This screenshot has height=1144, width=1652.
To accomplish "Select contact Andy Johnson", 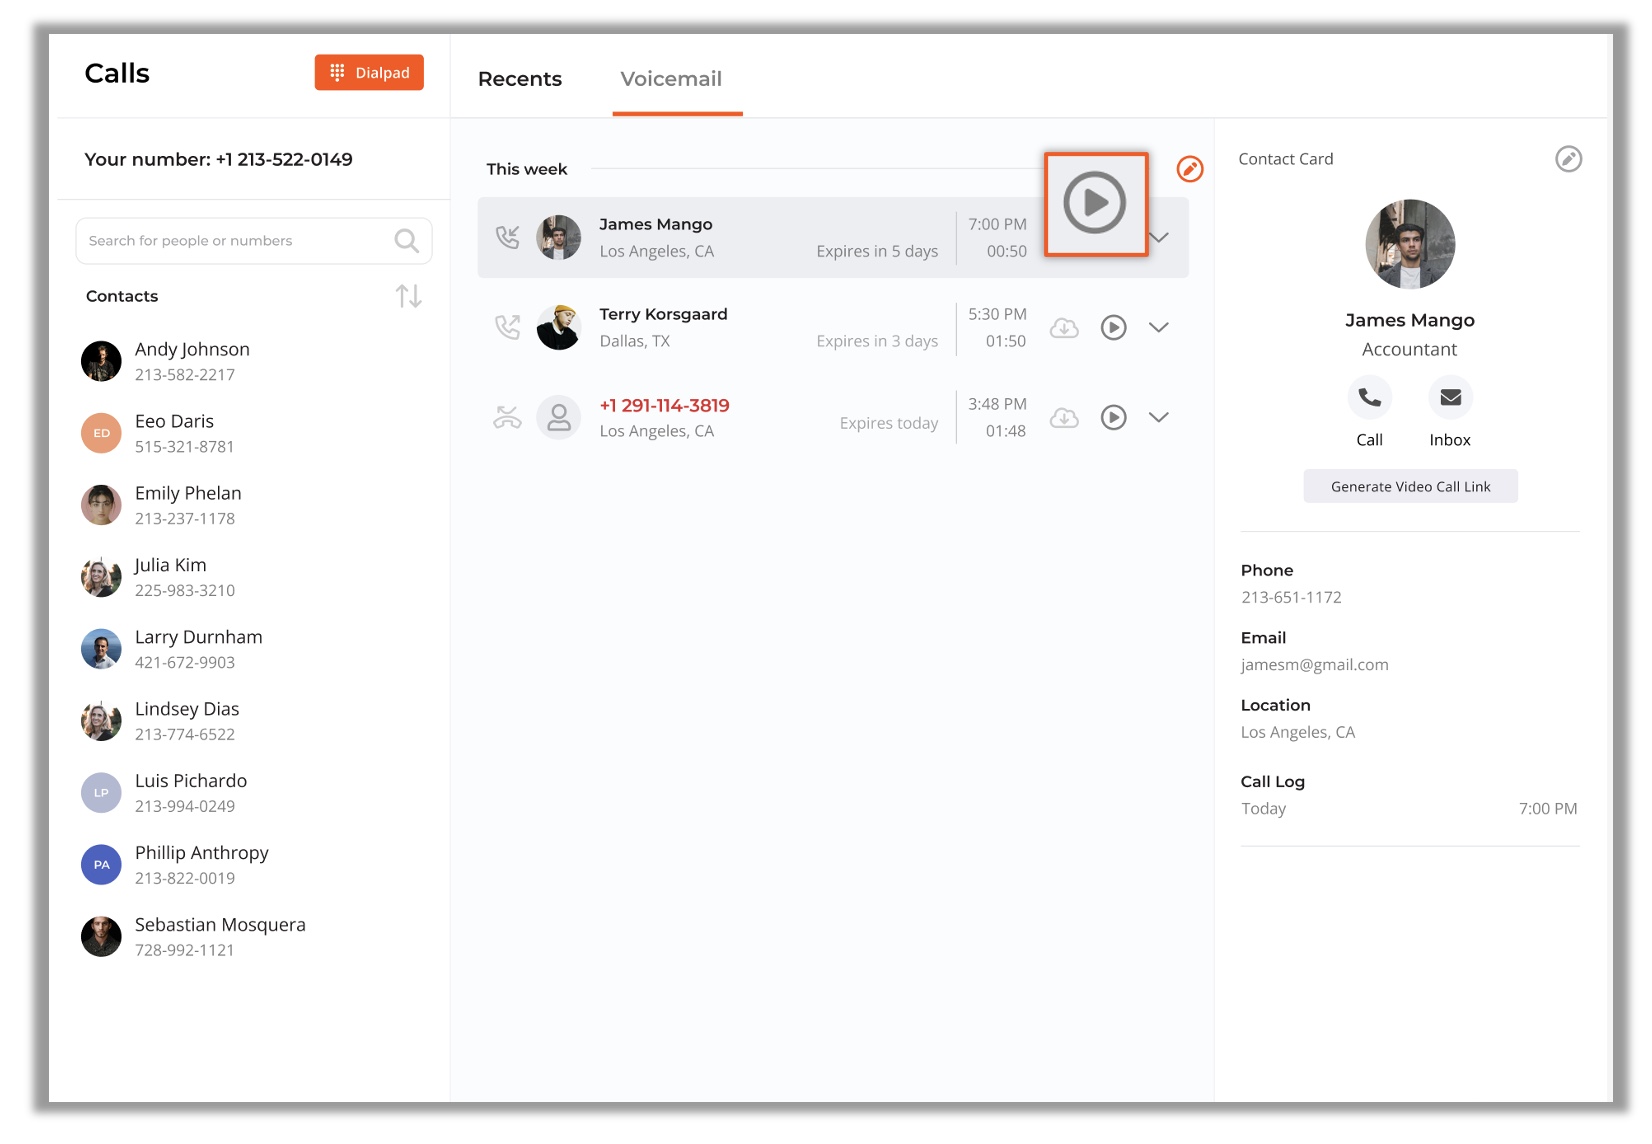I will [254, 362].
